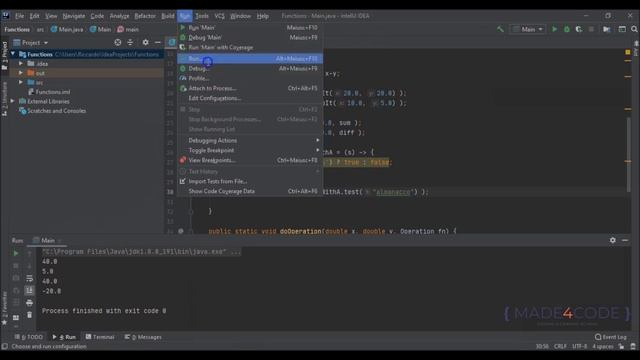The image size is (640, 360).
Task: Open the Tools menu
Action: [202, 16]
